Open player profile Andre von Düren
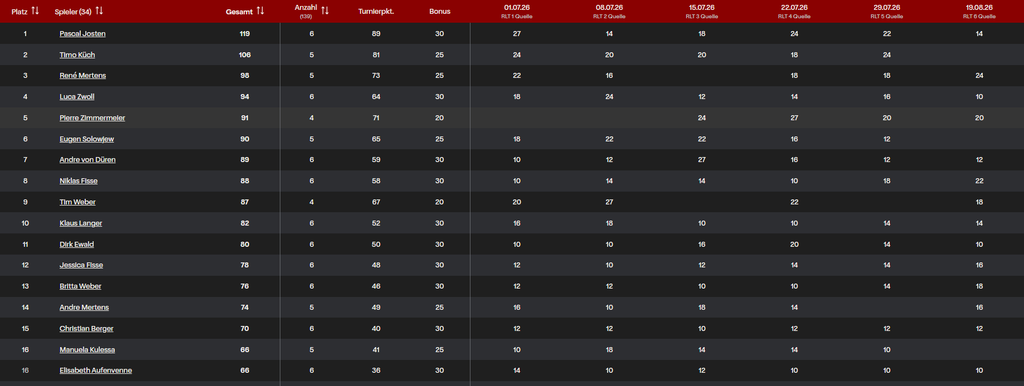This screenshot has height=386, width=1024. (x=88, y=160)
